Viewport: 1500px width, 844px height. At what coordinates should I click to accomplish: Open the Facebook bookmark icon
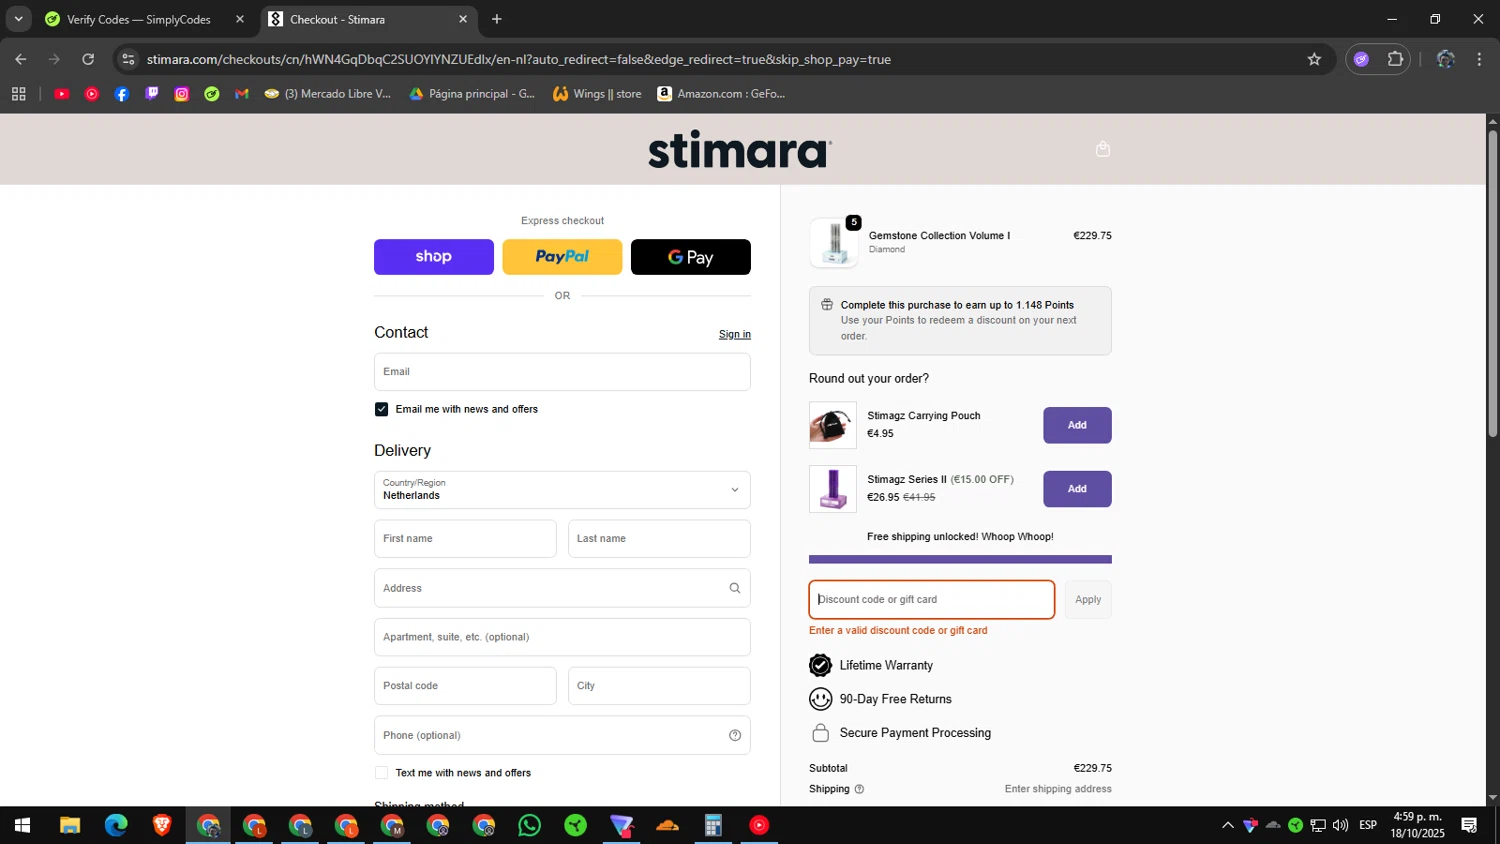(x=122, y=94)
